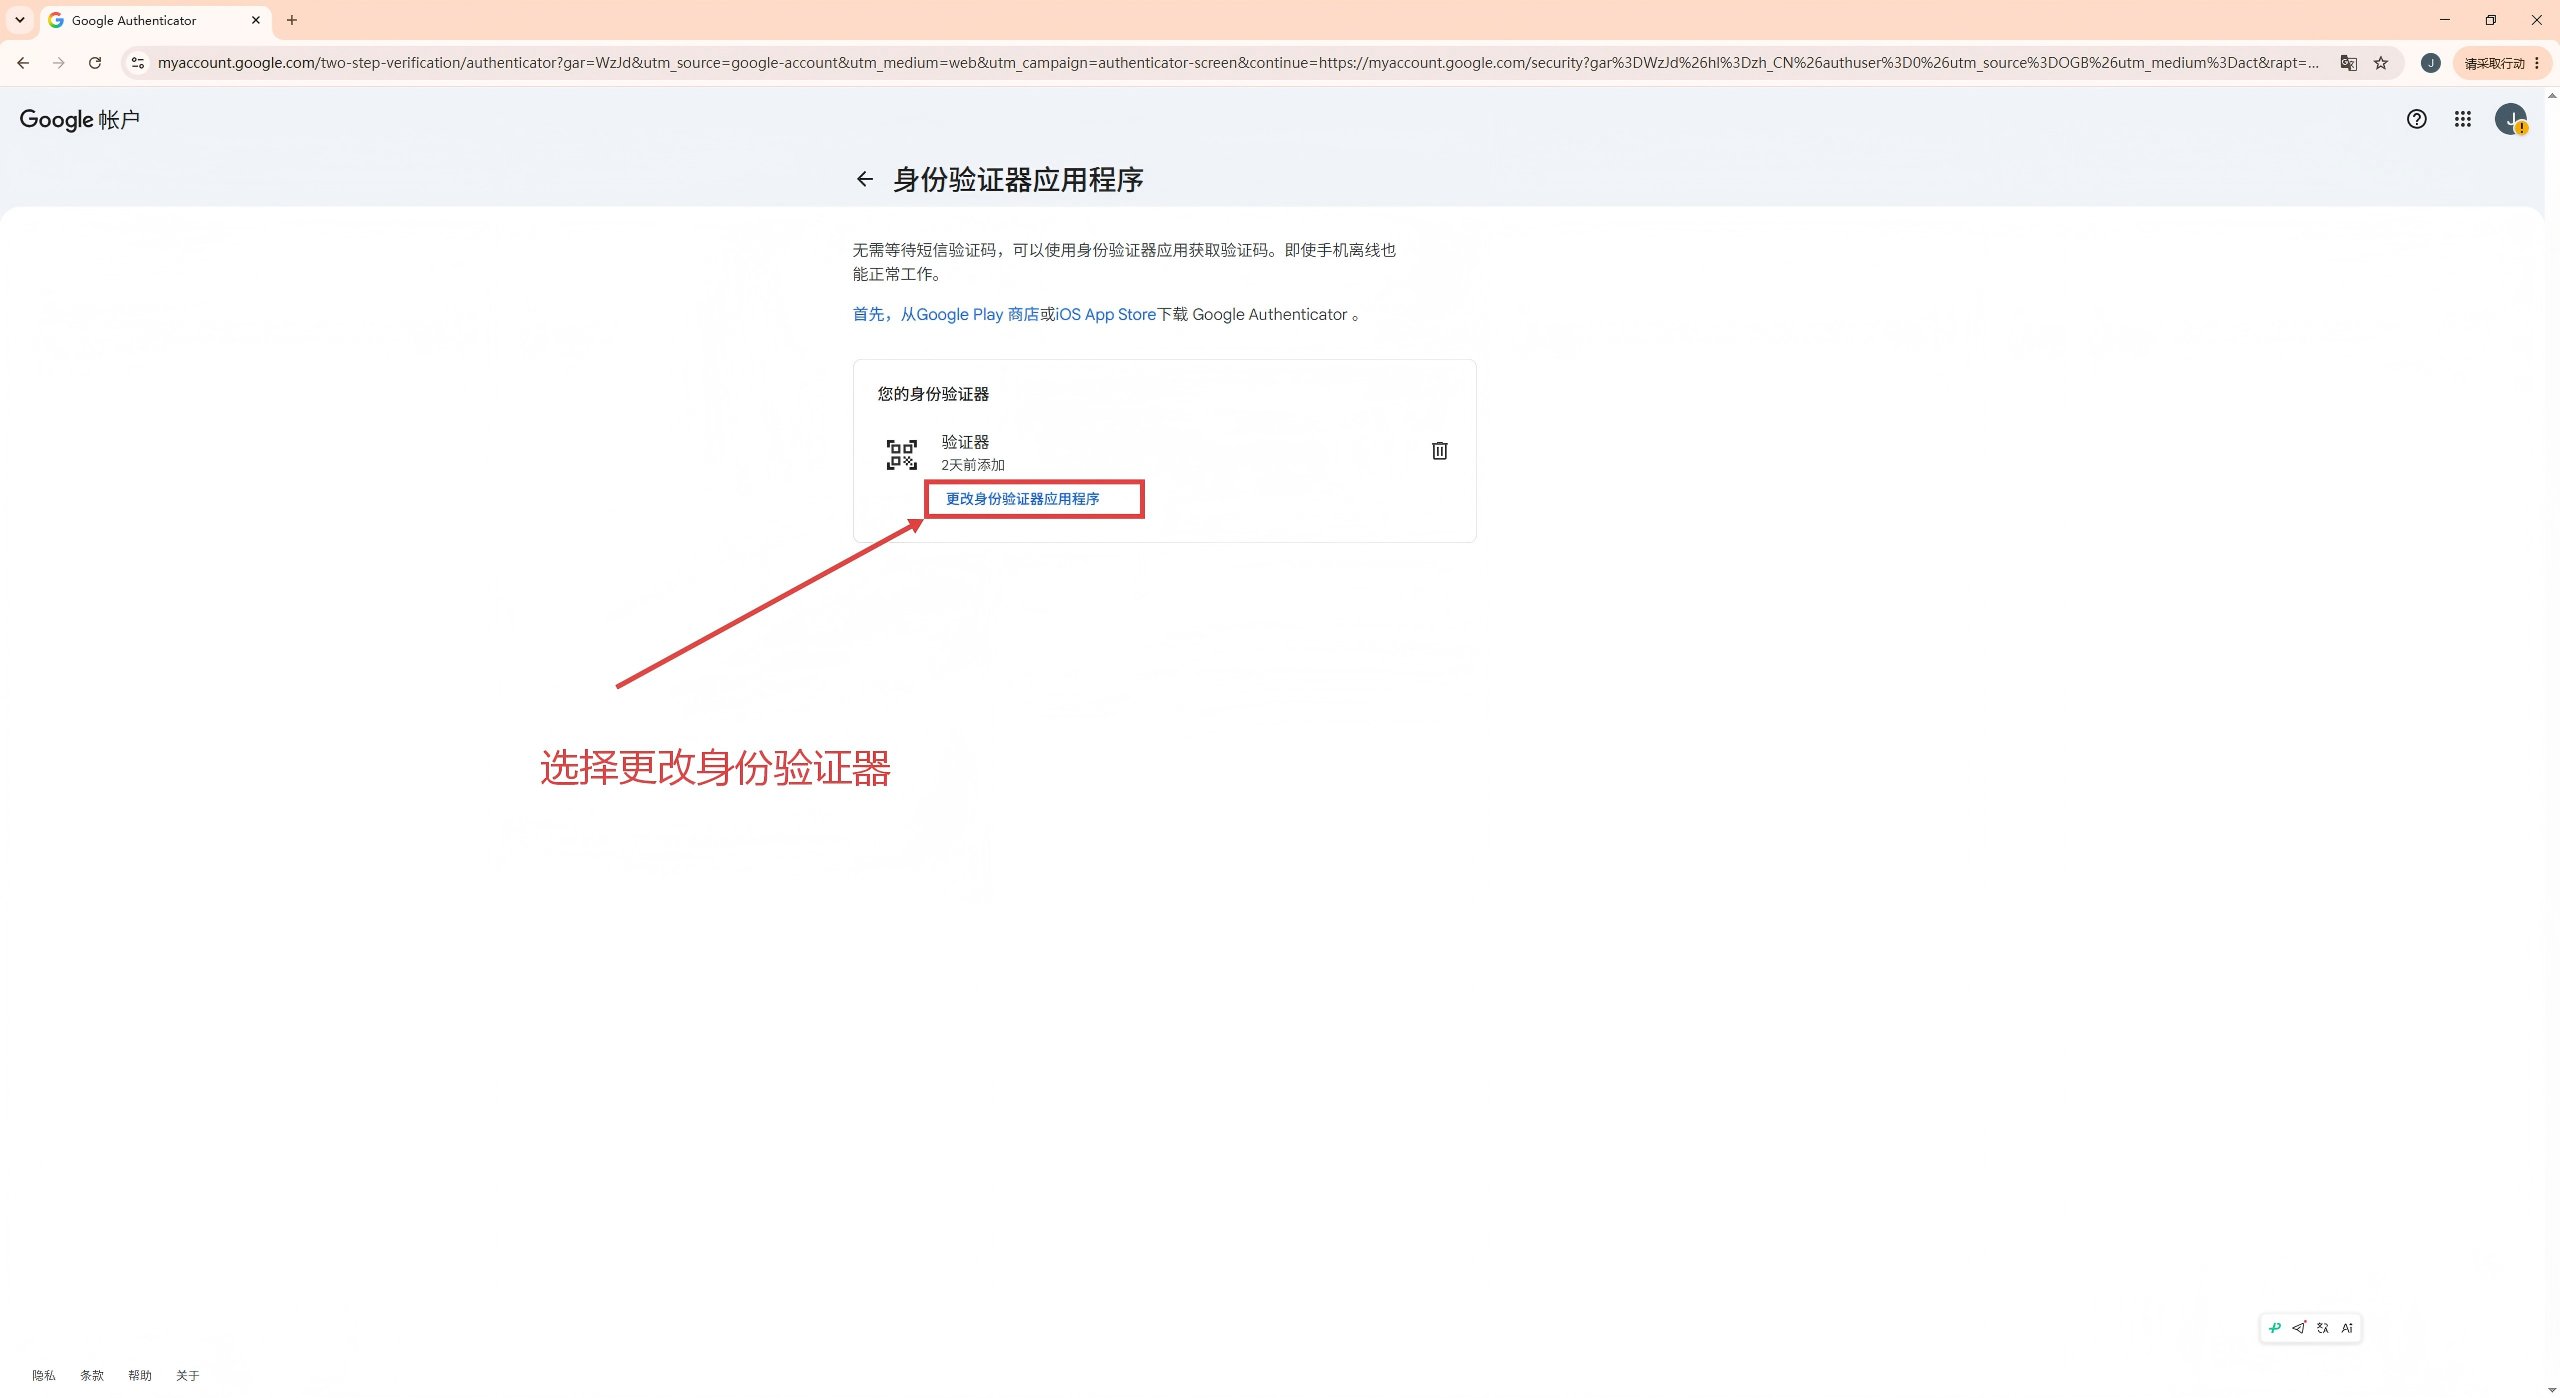Image resolution: width=2560 pixels, height=1398 pixels.
Task: Open a new tab with the plus icon
Action: 292,20
